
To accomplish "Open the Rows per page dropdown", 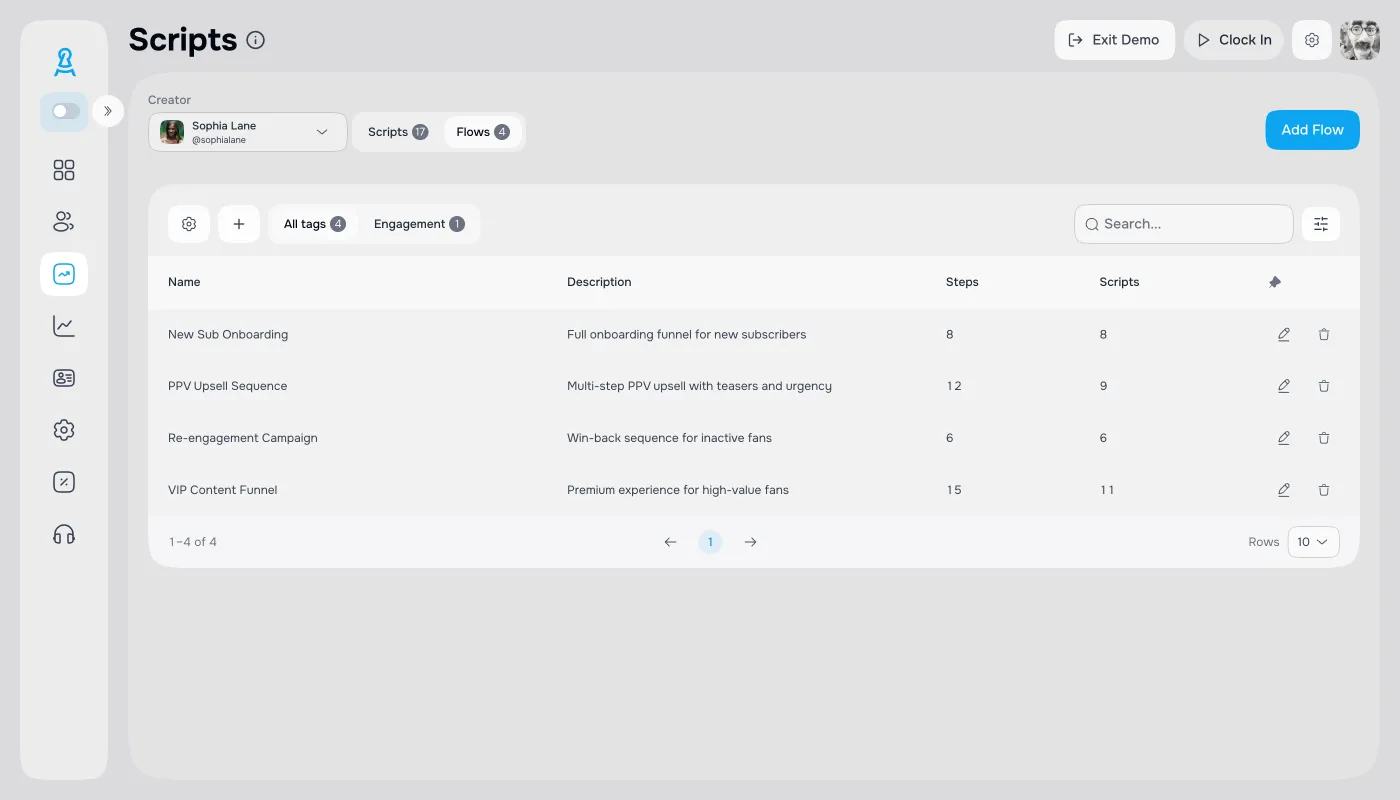I will click(x=1312, y=542).
